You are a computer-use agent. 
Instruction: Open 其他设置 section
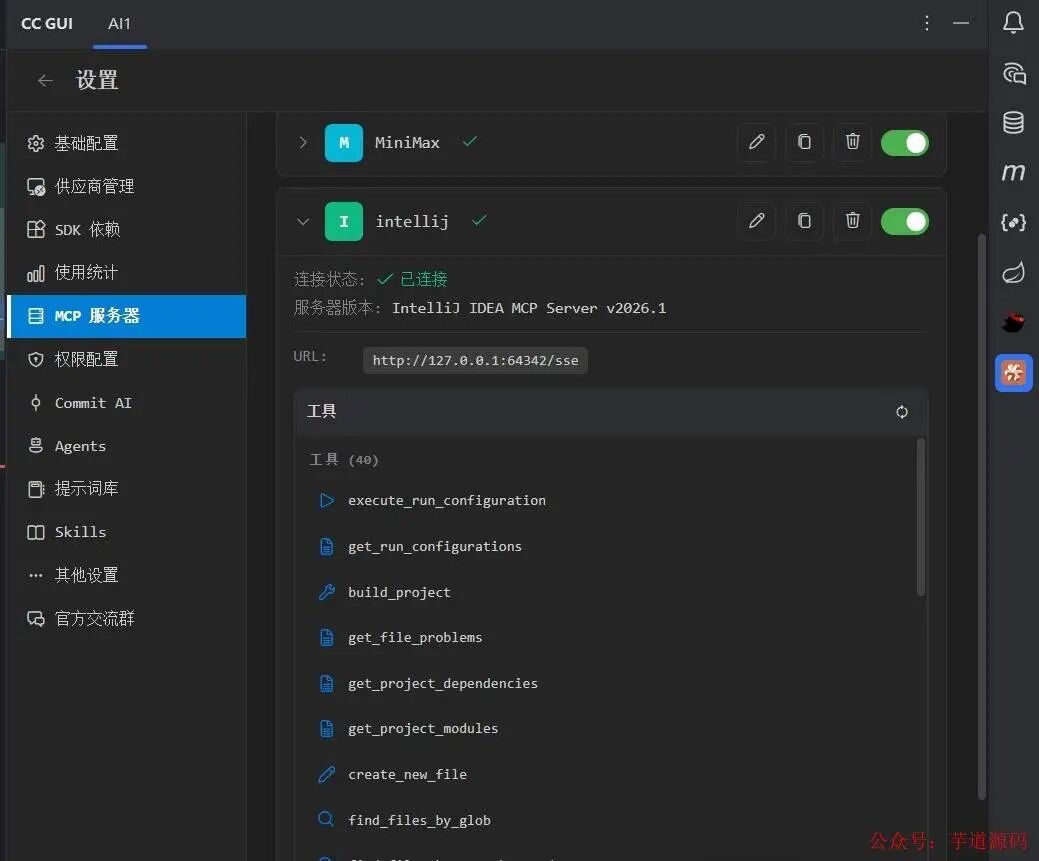[x=126, y=575]
